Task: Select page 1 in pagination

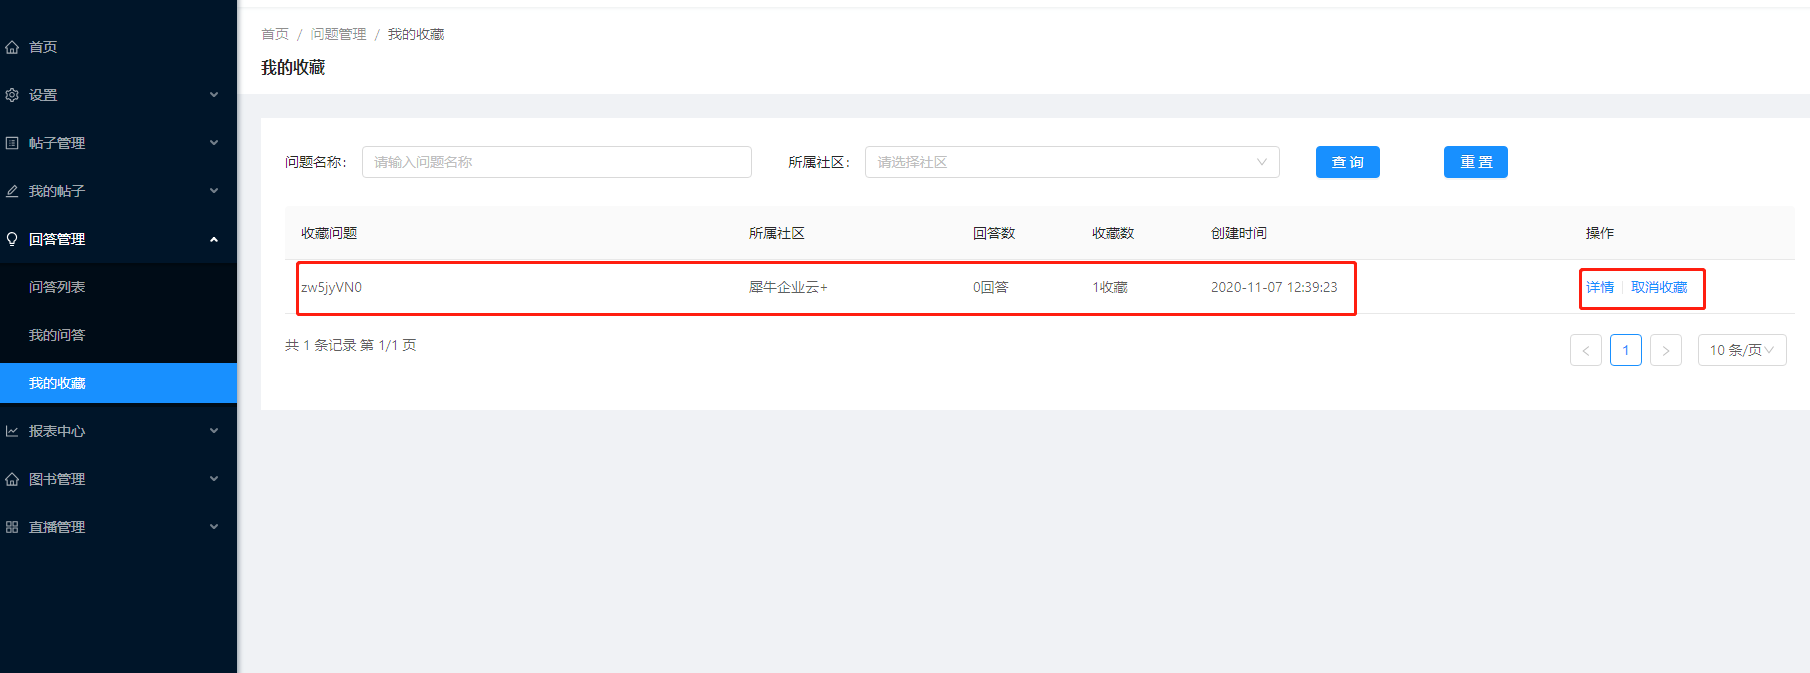Action: [x=1626, y=350]
